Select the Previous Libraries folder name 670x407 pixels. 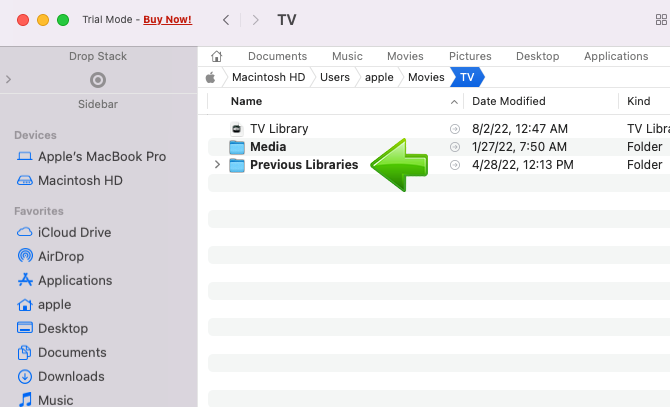pyautogui.click(x=304, y=165)
